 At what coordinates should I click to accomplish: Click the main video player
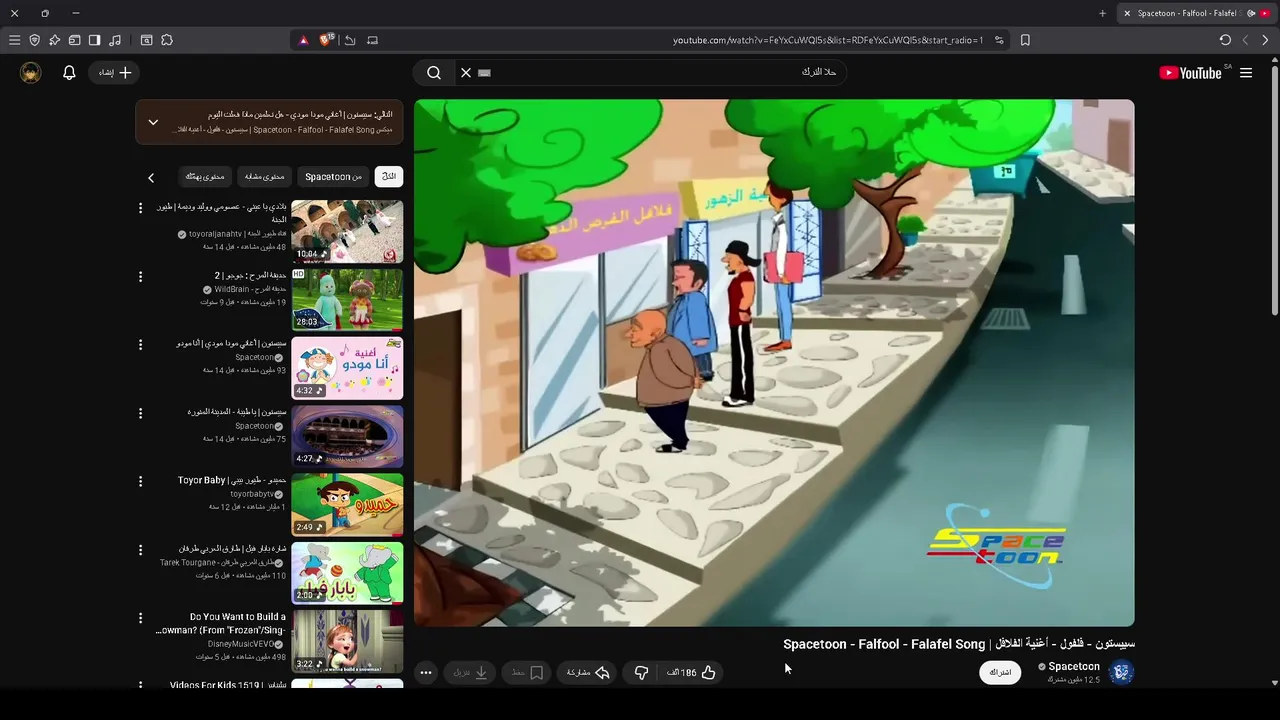click(774, 362)
